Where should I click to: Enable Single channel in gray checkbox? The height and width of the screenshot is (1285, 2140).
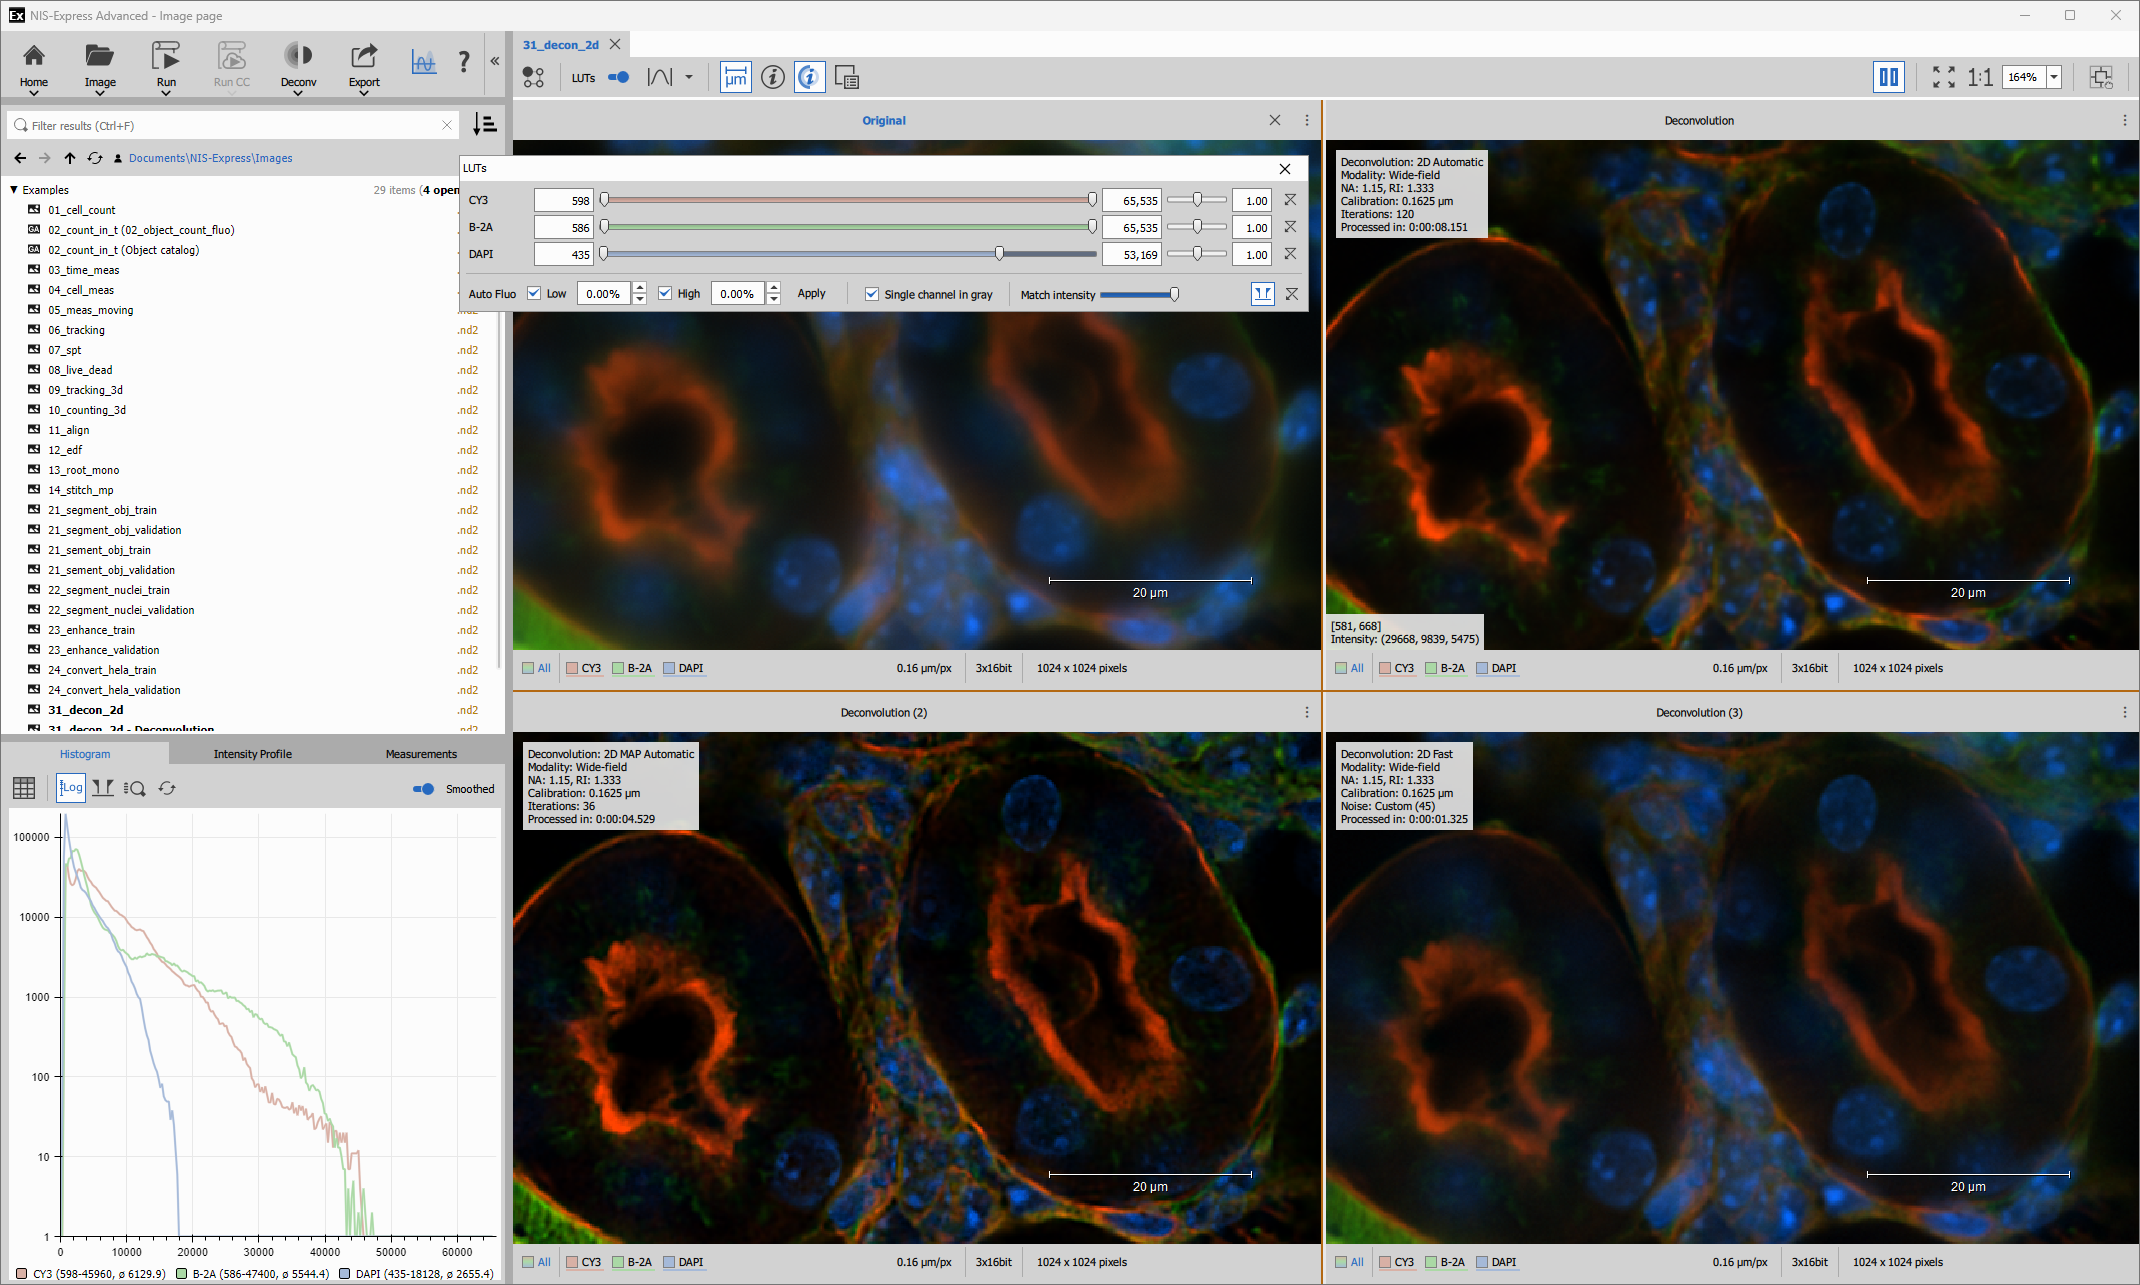point(872,294)
